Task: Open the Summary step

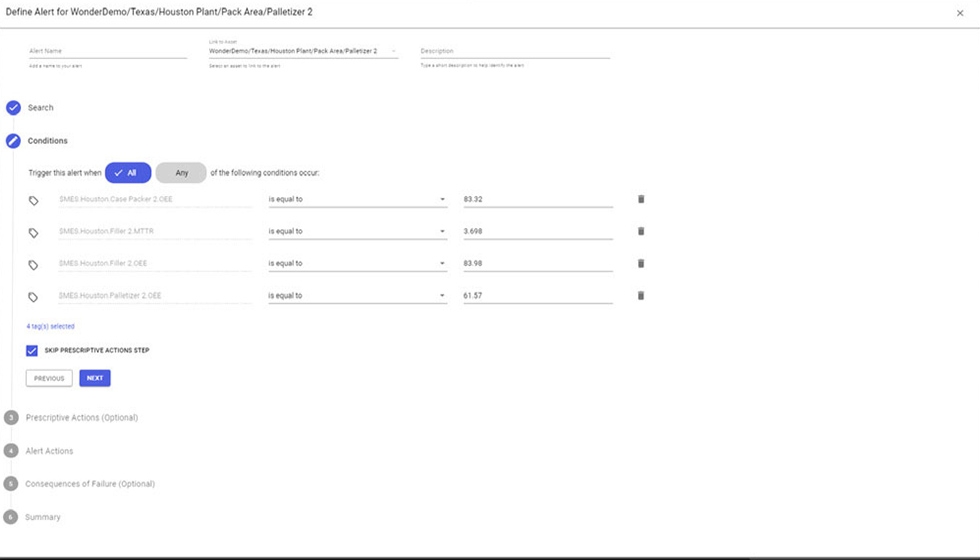Action: [42, 517]
